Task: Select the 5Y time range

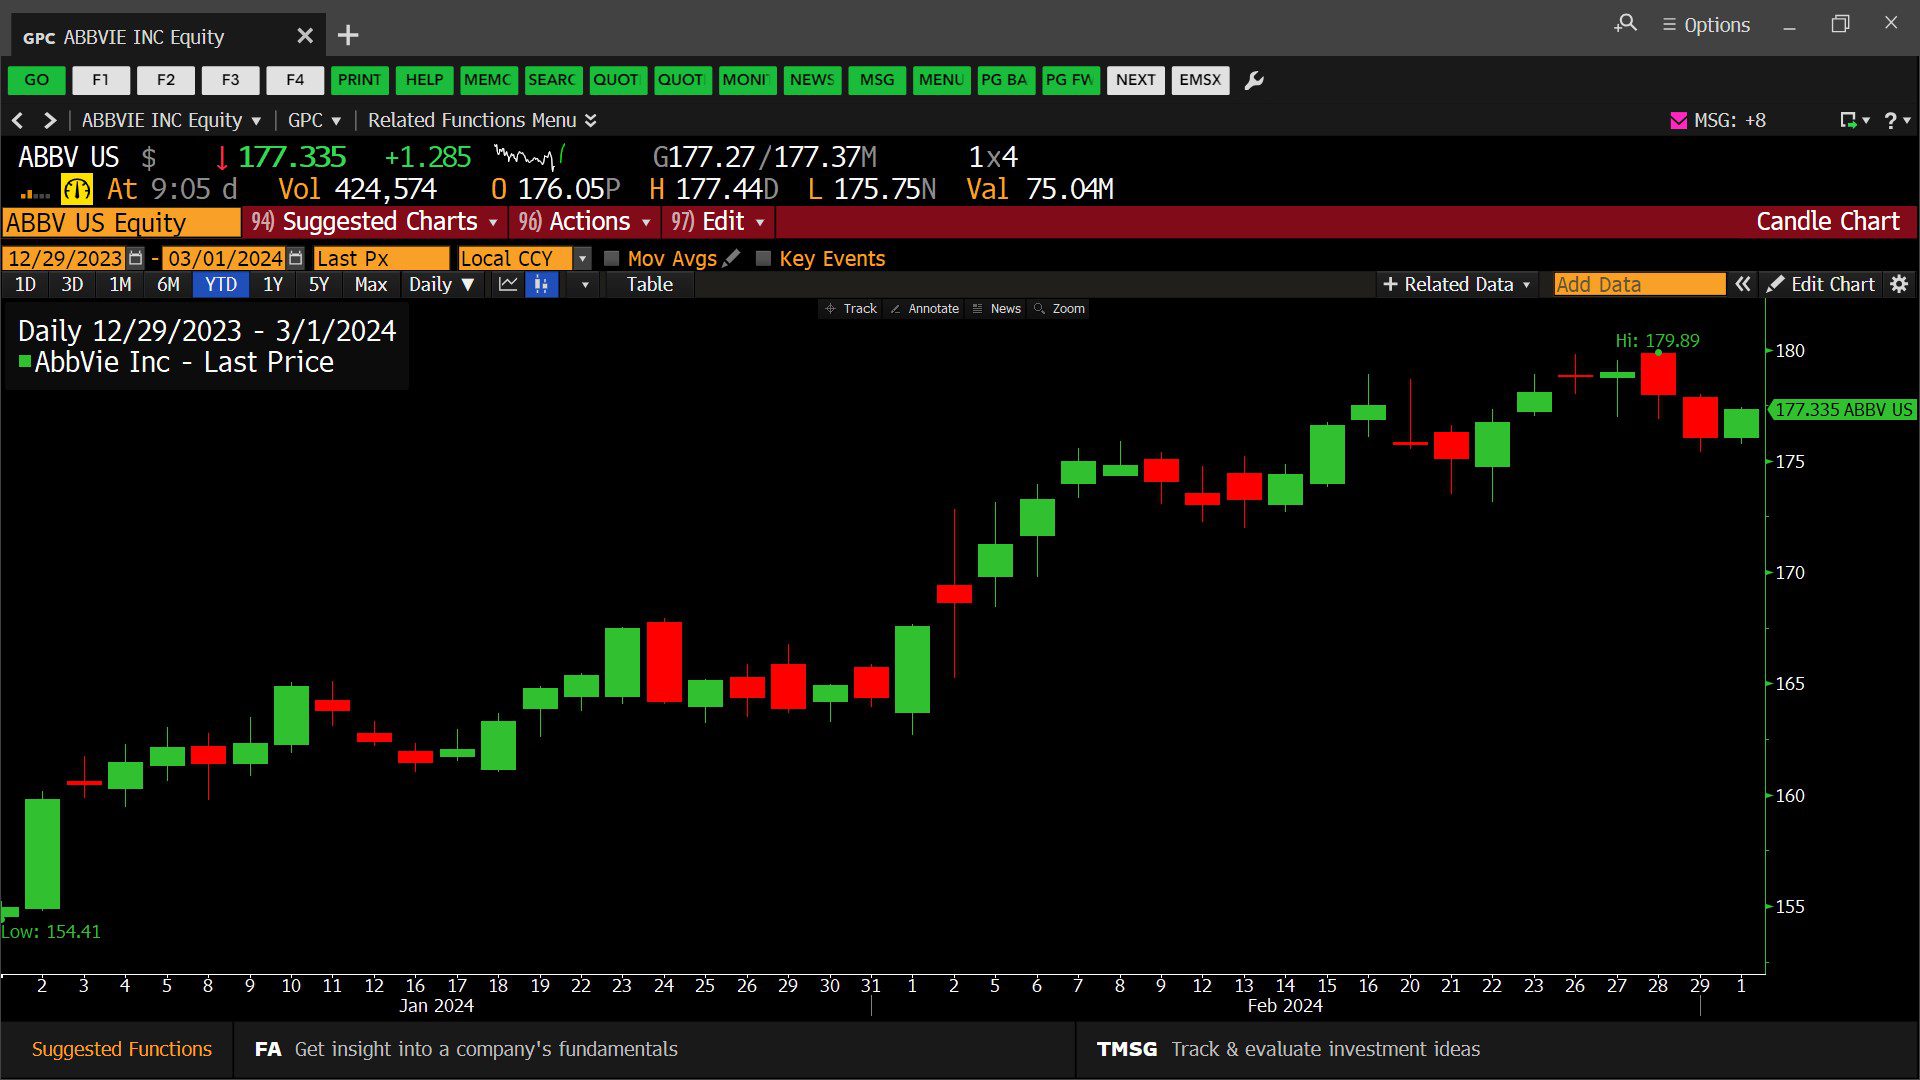Action: tap(319, 284)
